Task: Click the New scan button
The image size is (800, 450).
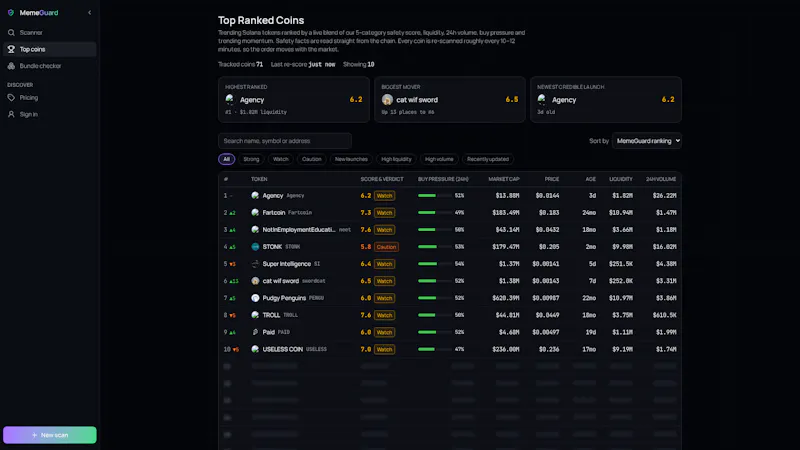Action: (x=49, y=435)
